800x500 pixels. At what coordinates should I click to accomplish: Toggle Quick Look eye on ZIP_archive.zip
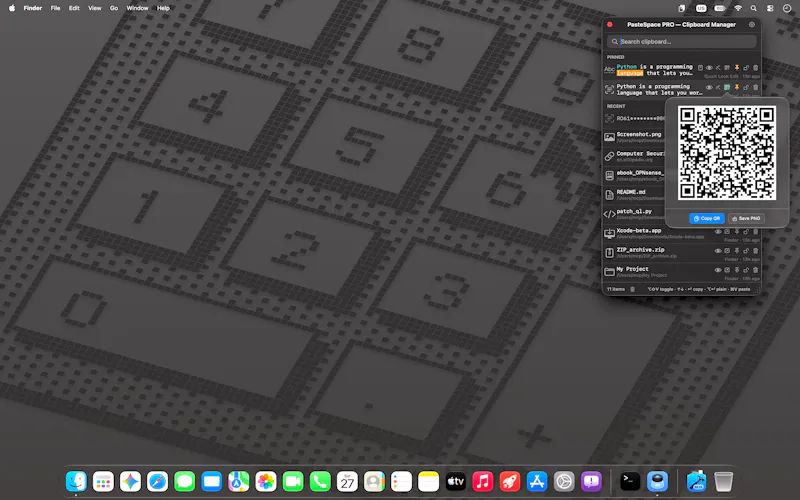click(718, 251)
